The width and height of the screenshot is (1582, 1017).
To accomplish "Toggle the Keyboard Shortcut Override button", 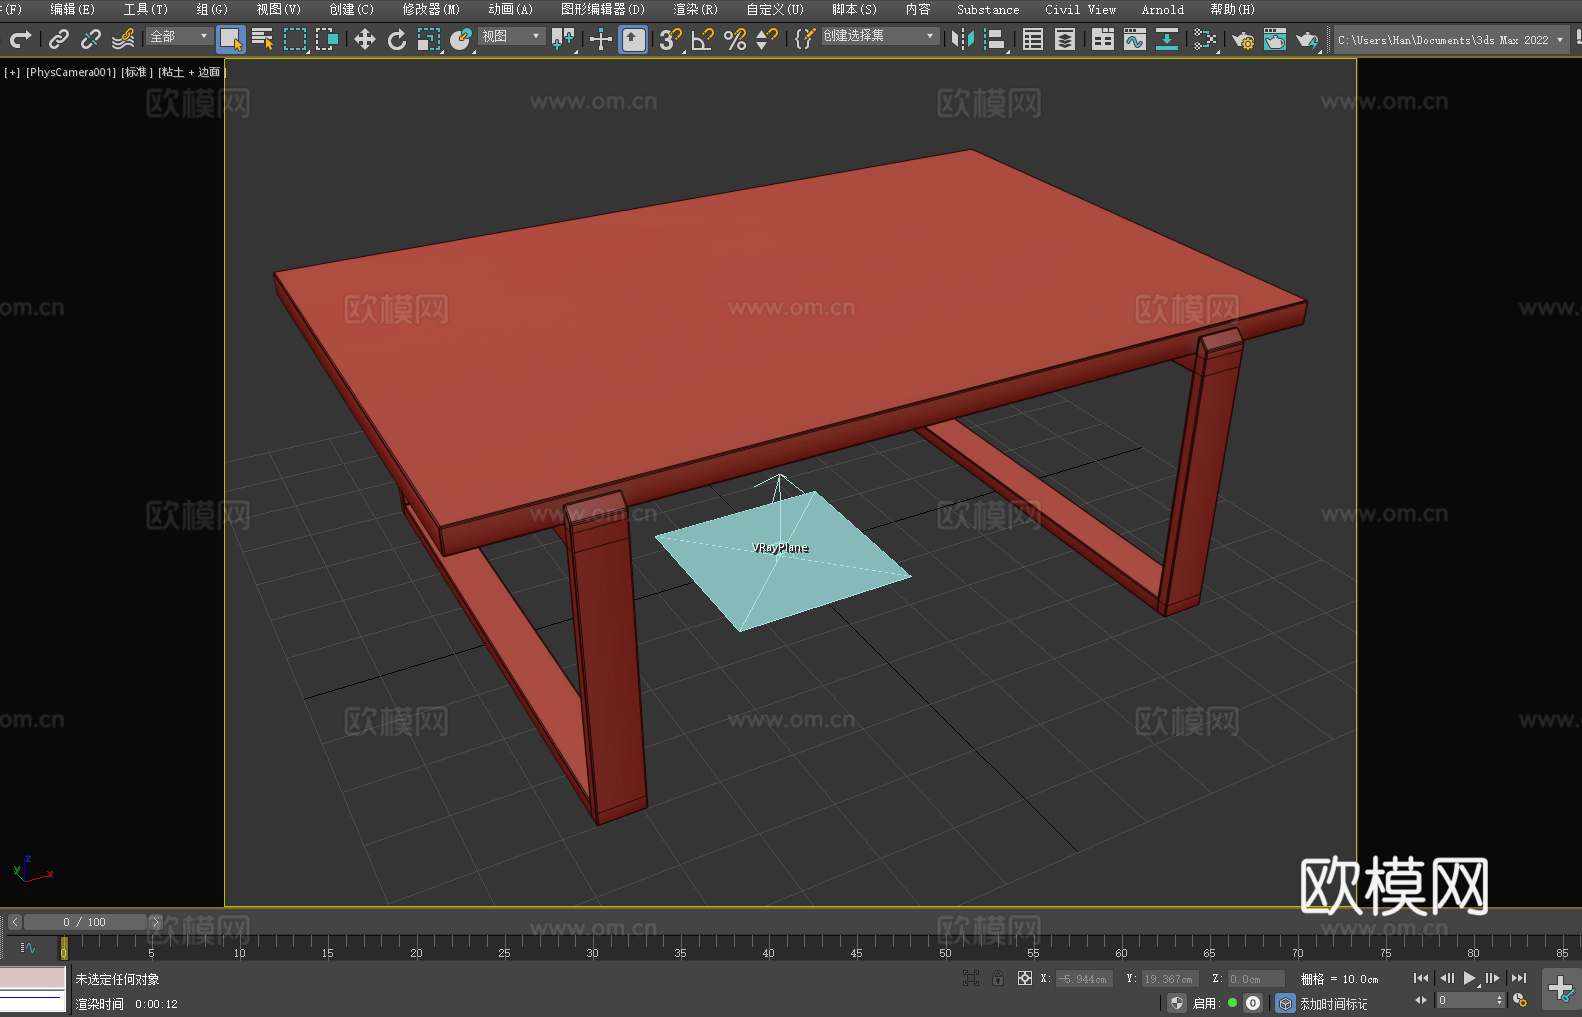I will [x=633, y=39].
